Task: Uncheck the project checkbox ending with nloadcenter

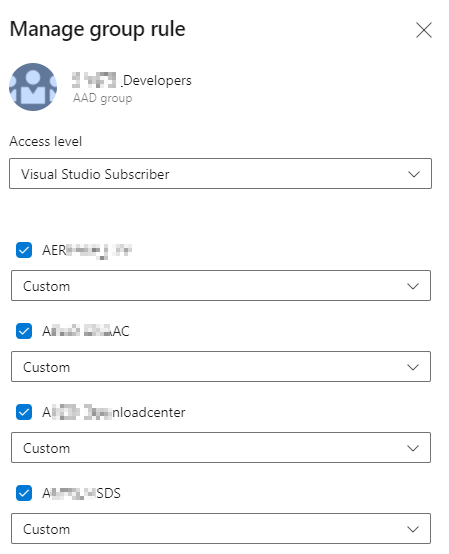Action: 24,412
